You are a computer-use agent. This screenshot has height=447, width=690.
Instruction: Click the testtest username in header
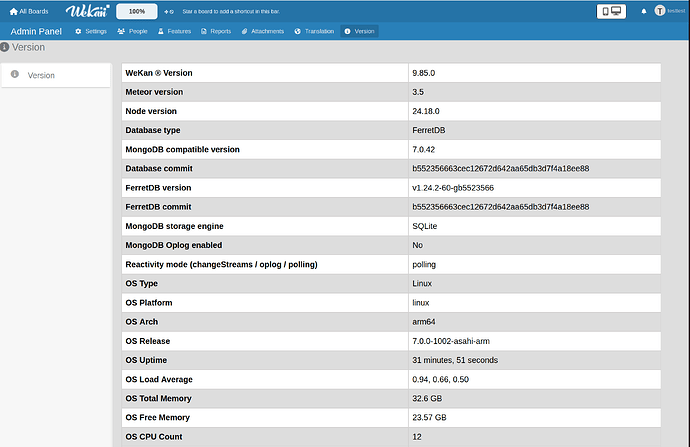(x=676, y=11)
